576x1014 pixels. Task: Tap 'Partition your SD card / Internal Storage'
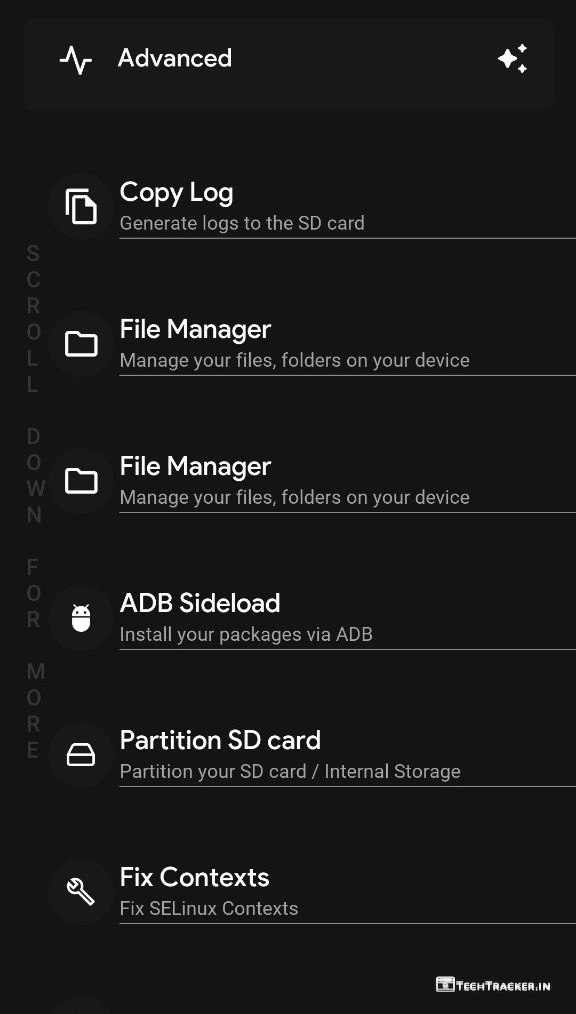point(290,771)
